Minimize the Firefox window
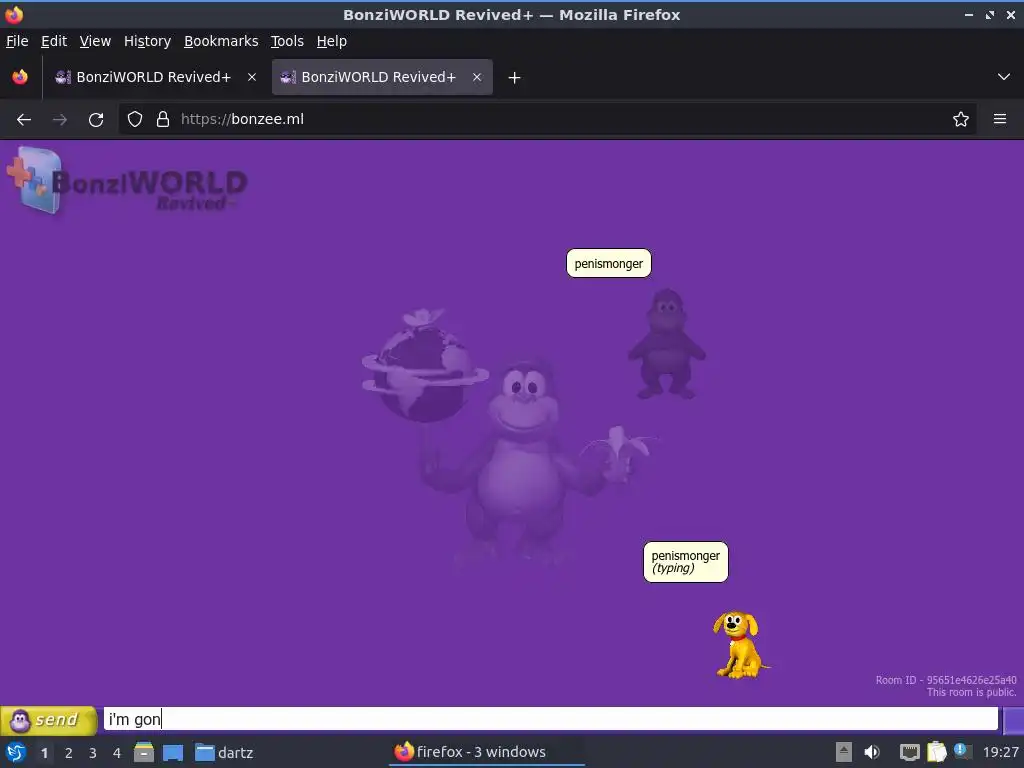The height and width of the screenshot is (768, 1024). 968,14
